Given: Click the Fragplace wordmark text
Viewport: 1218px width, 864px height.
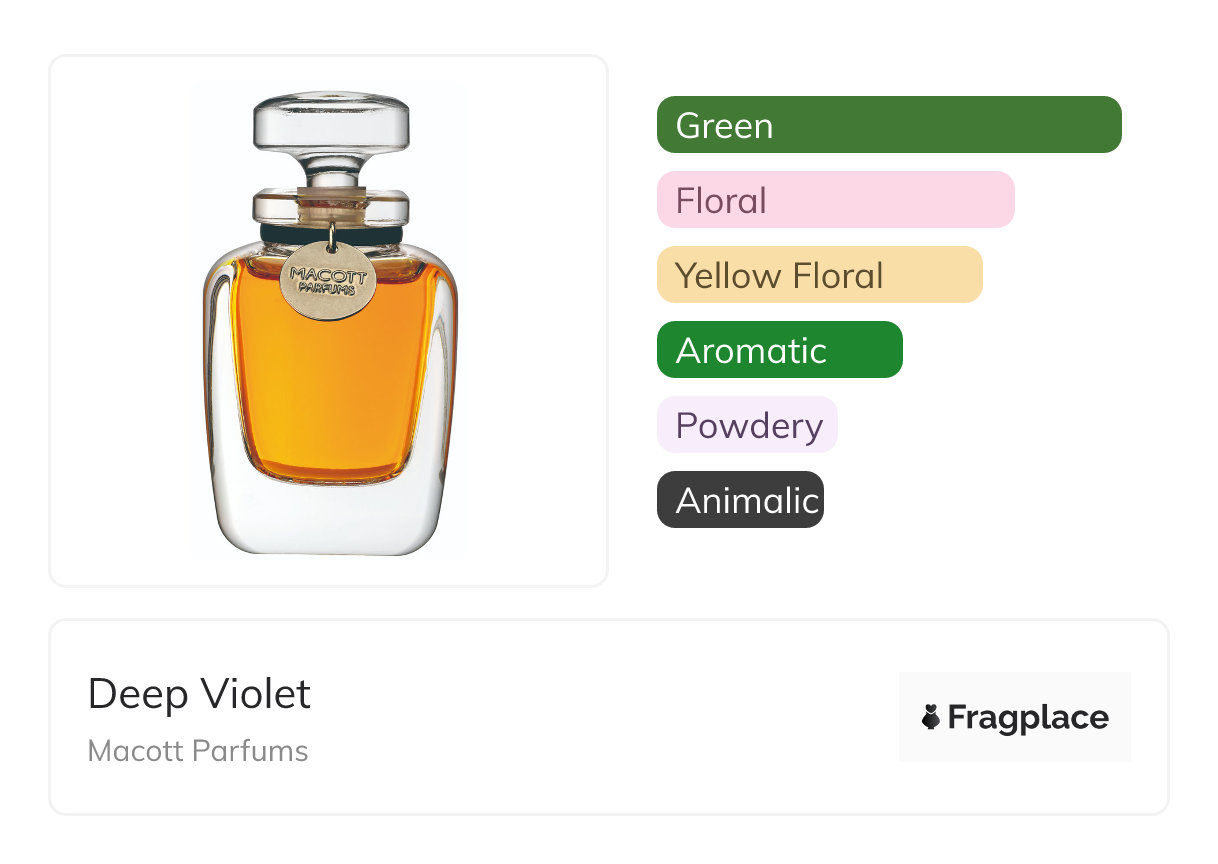Looking at the screenshot, I should tap(1027, 717).
